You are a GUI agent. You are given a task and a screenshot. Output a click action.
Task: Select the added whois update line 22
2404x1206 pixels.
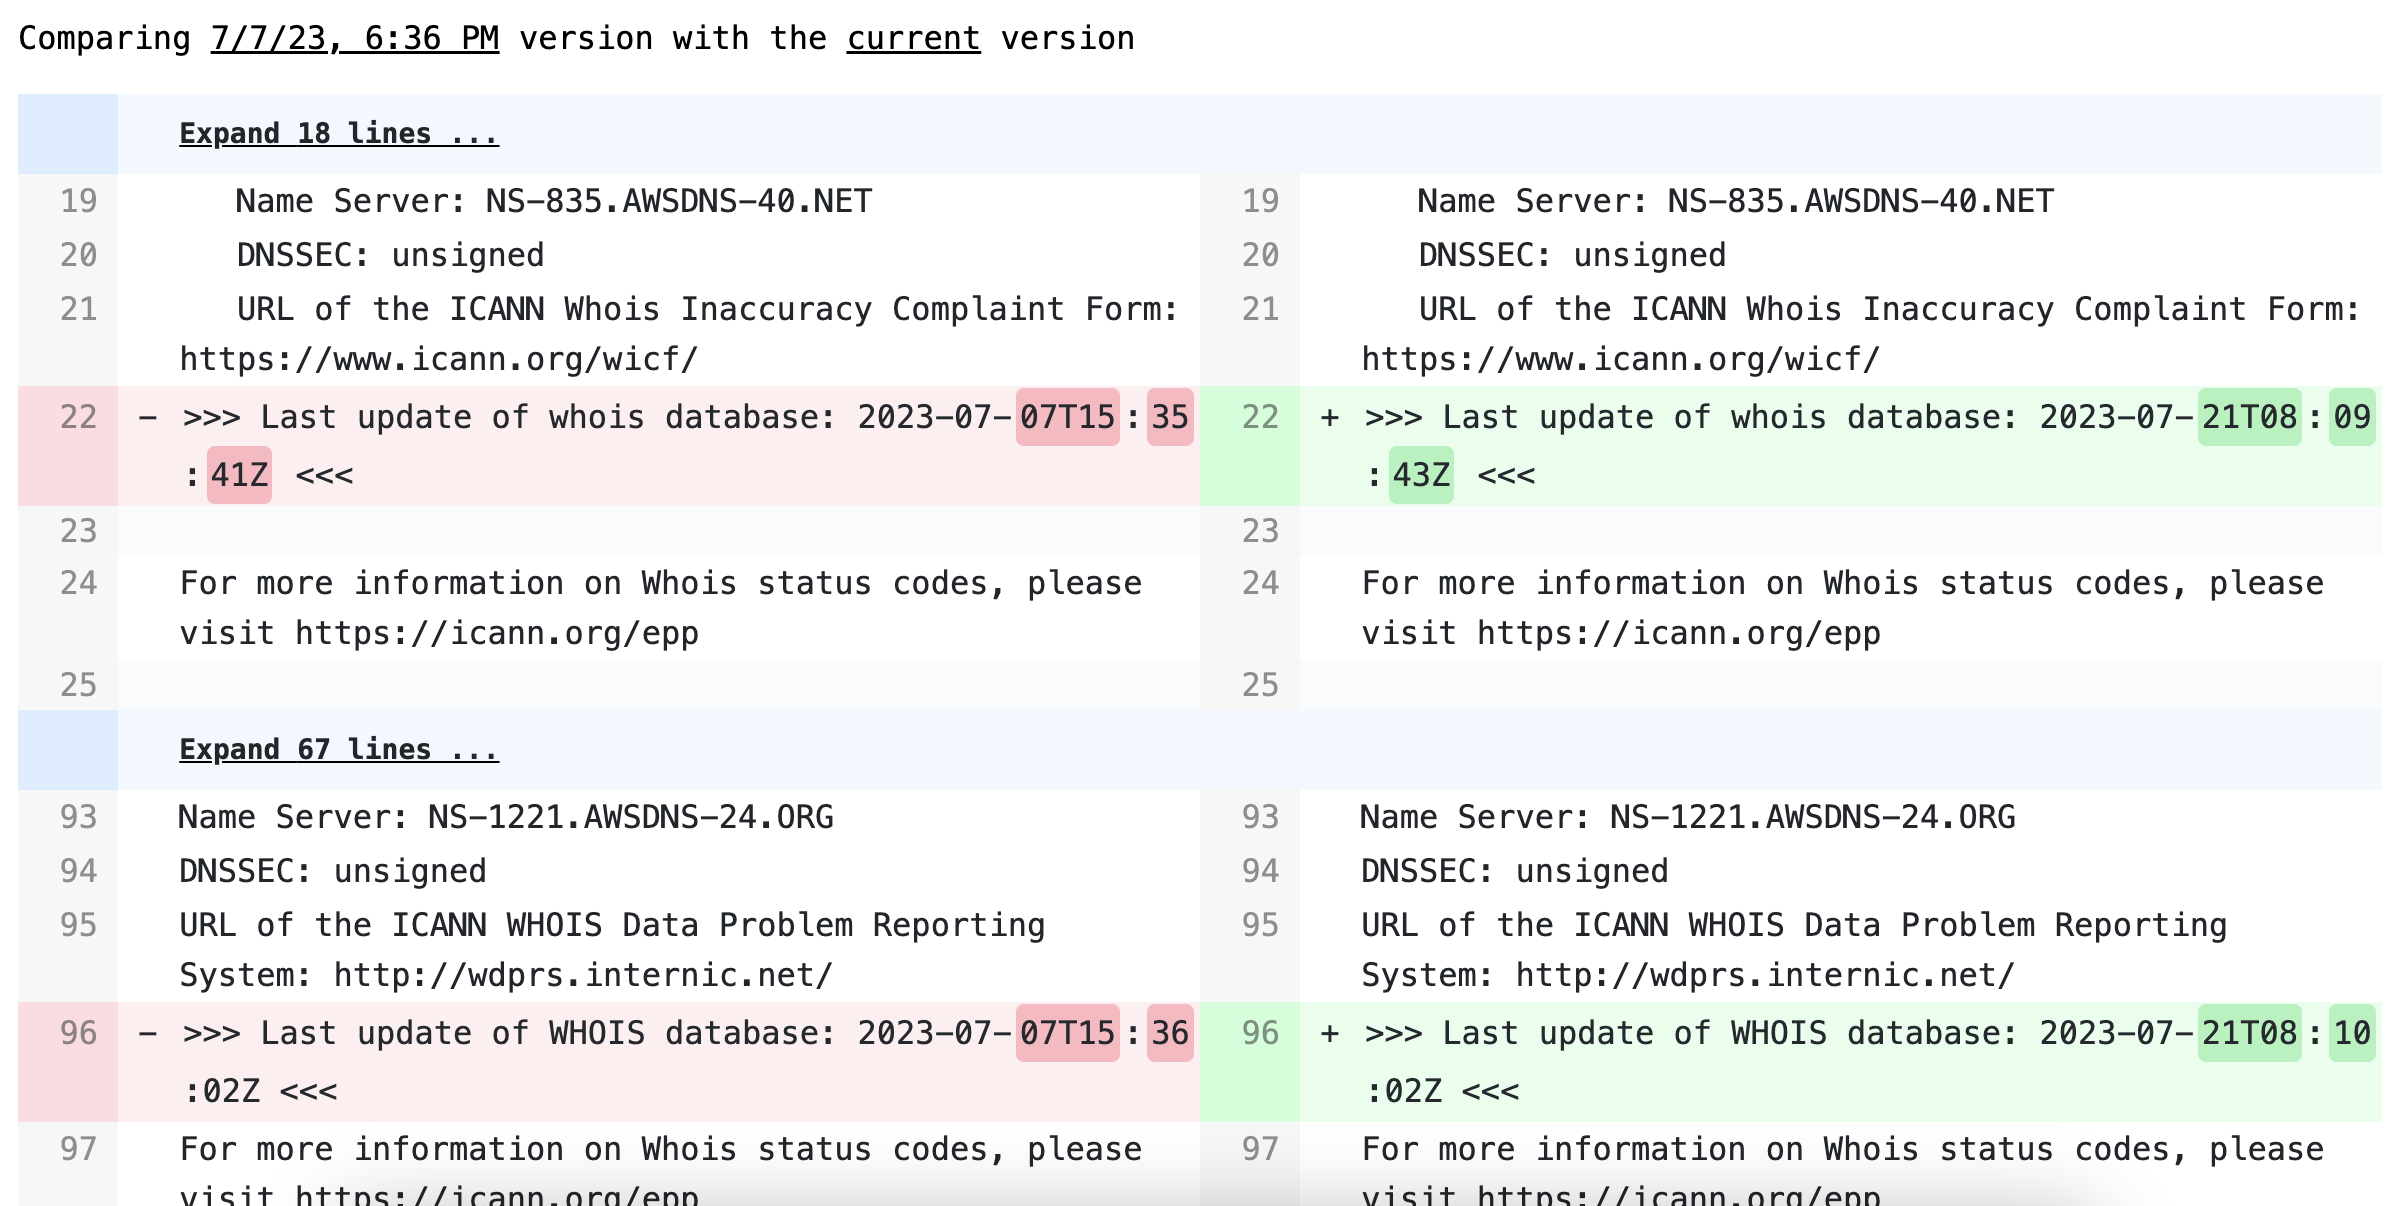1800,417
